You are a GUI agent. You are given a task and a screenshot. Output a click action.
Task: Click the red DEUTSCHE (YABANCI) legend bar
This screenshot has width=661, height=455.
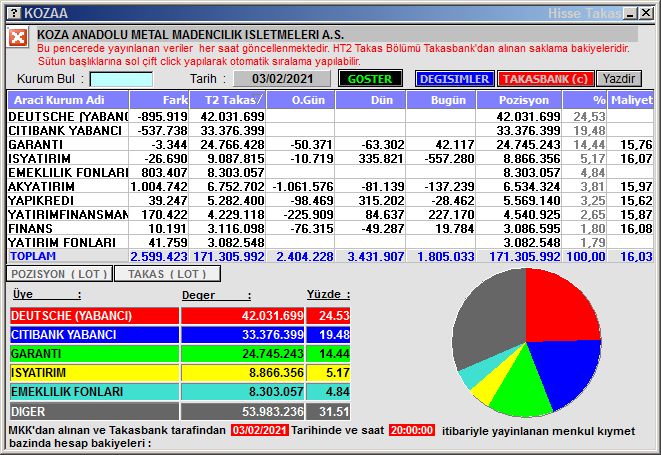pos(94,315)
